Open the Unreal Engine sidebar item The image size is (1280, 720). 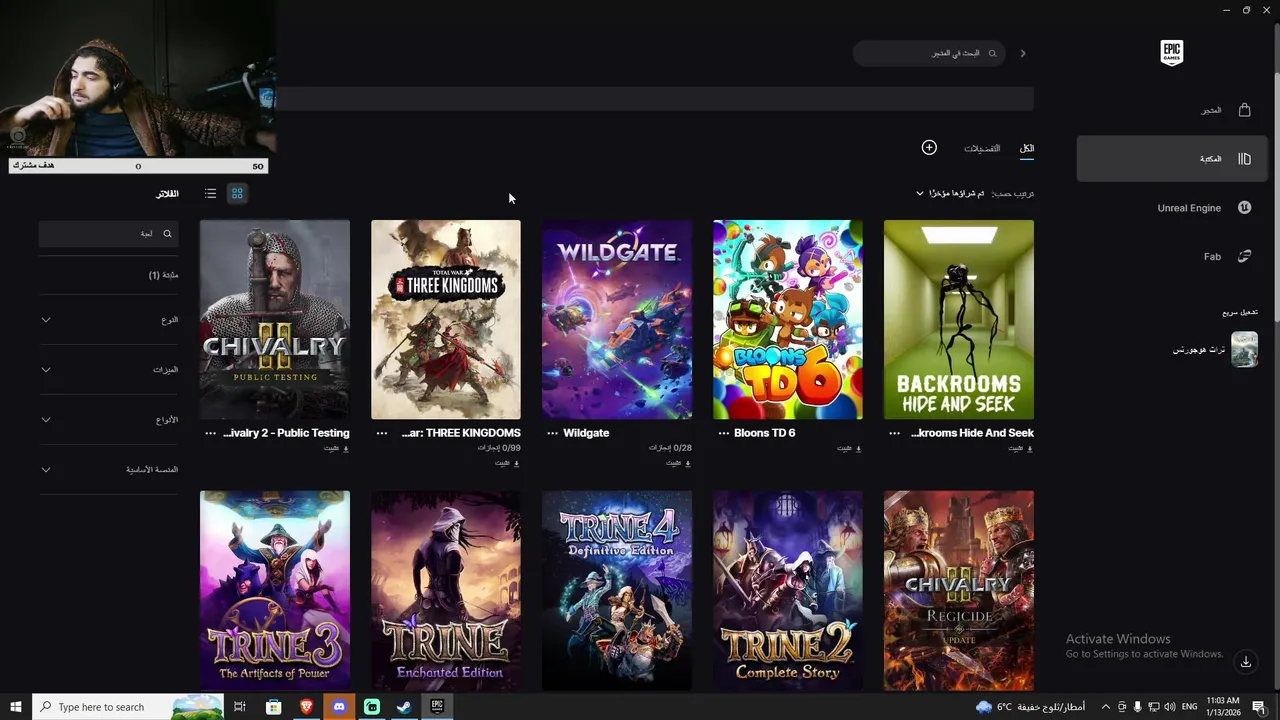click(x=1172, y=208)
